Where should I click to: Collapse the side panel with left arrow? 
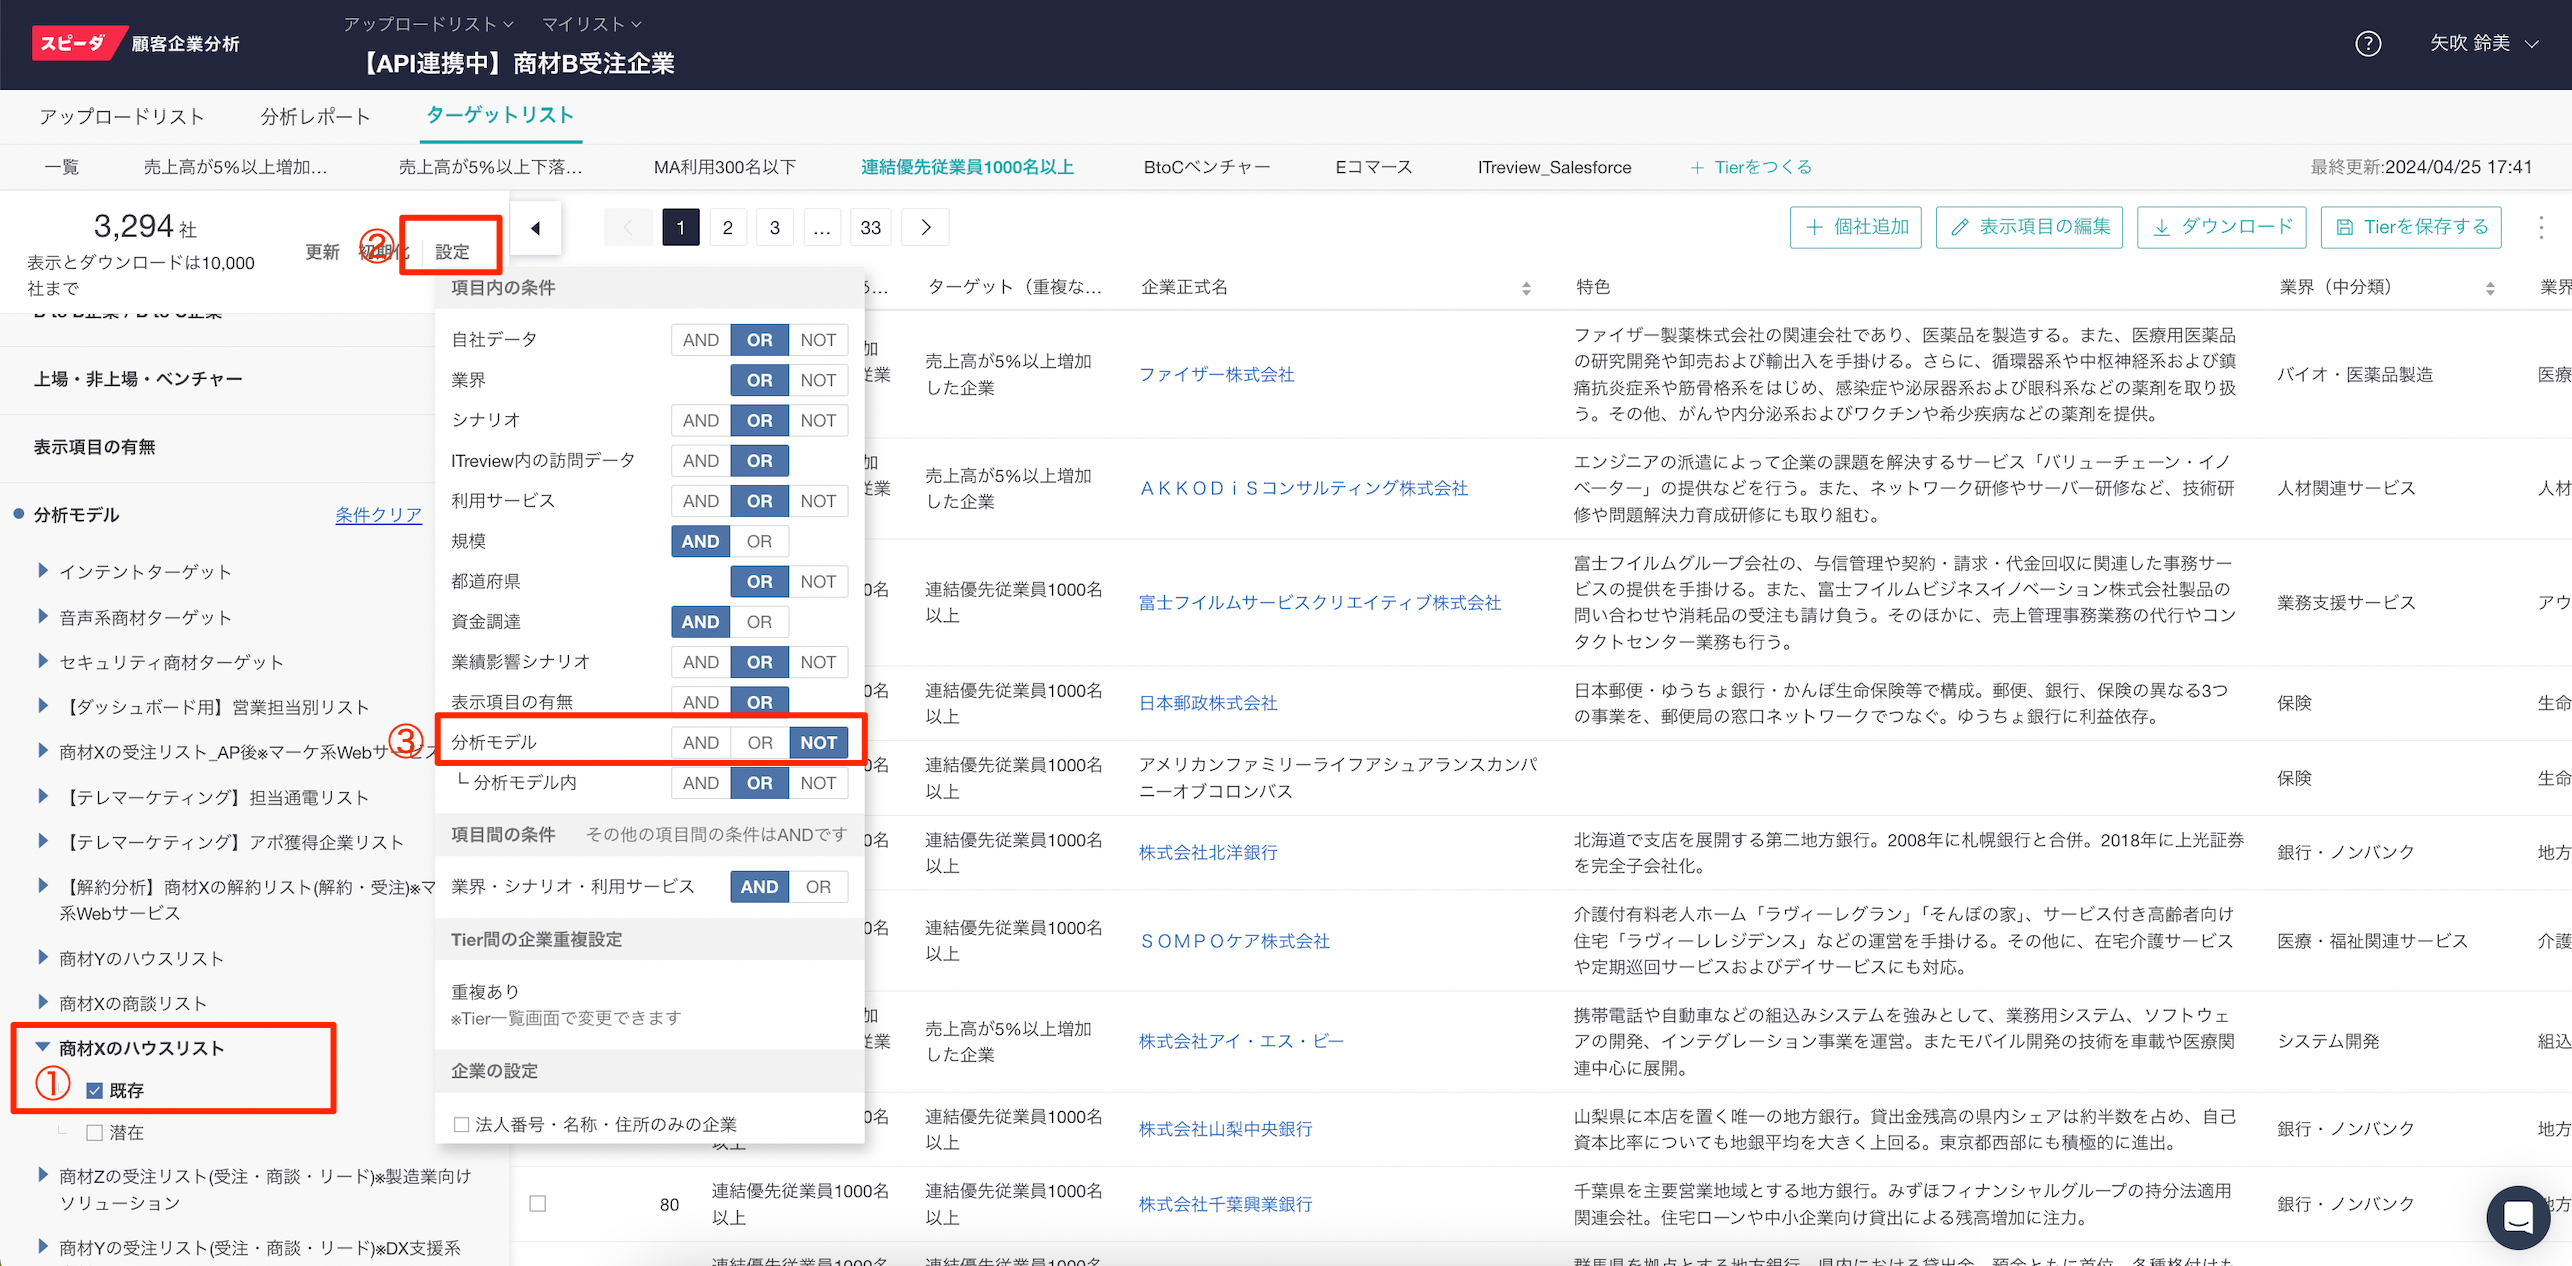tap(536, 228)
